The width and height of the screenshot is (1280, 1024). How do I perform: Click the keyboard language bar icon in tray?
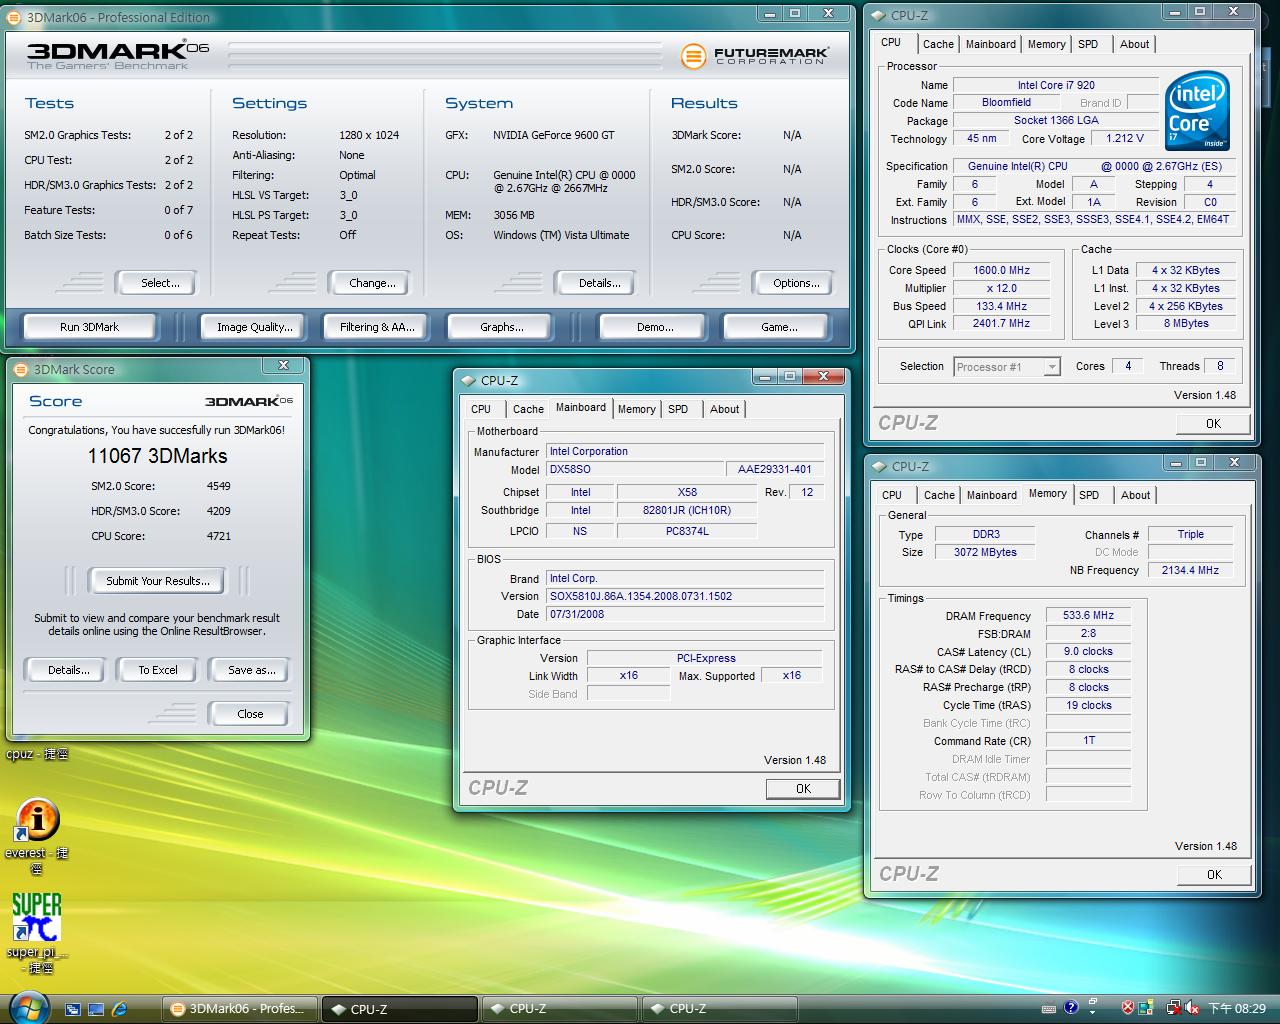click(x=1051, y=1008)
